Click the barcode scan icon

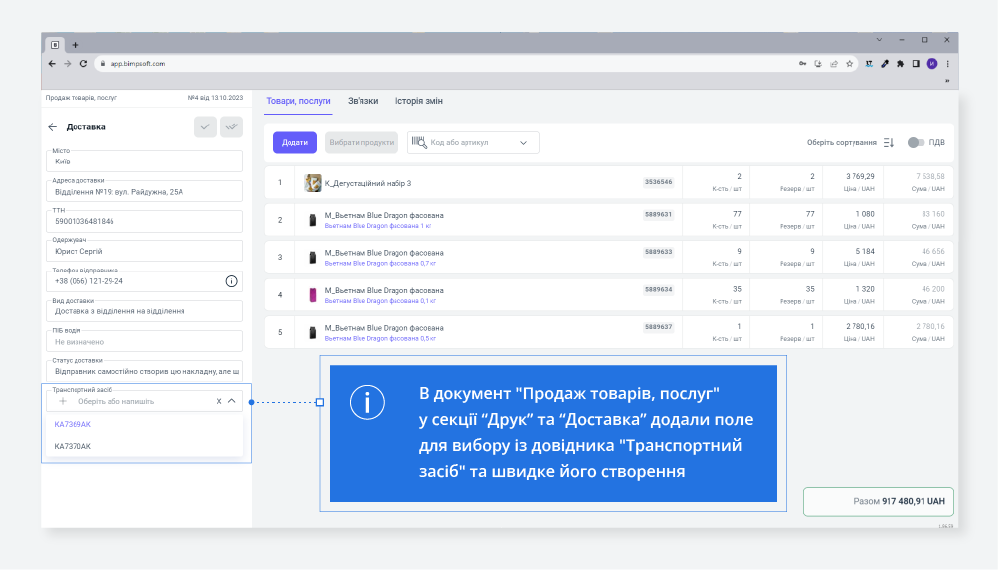419,142
